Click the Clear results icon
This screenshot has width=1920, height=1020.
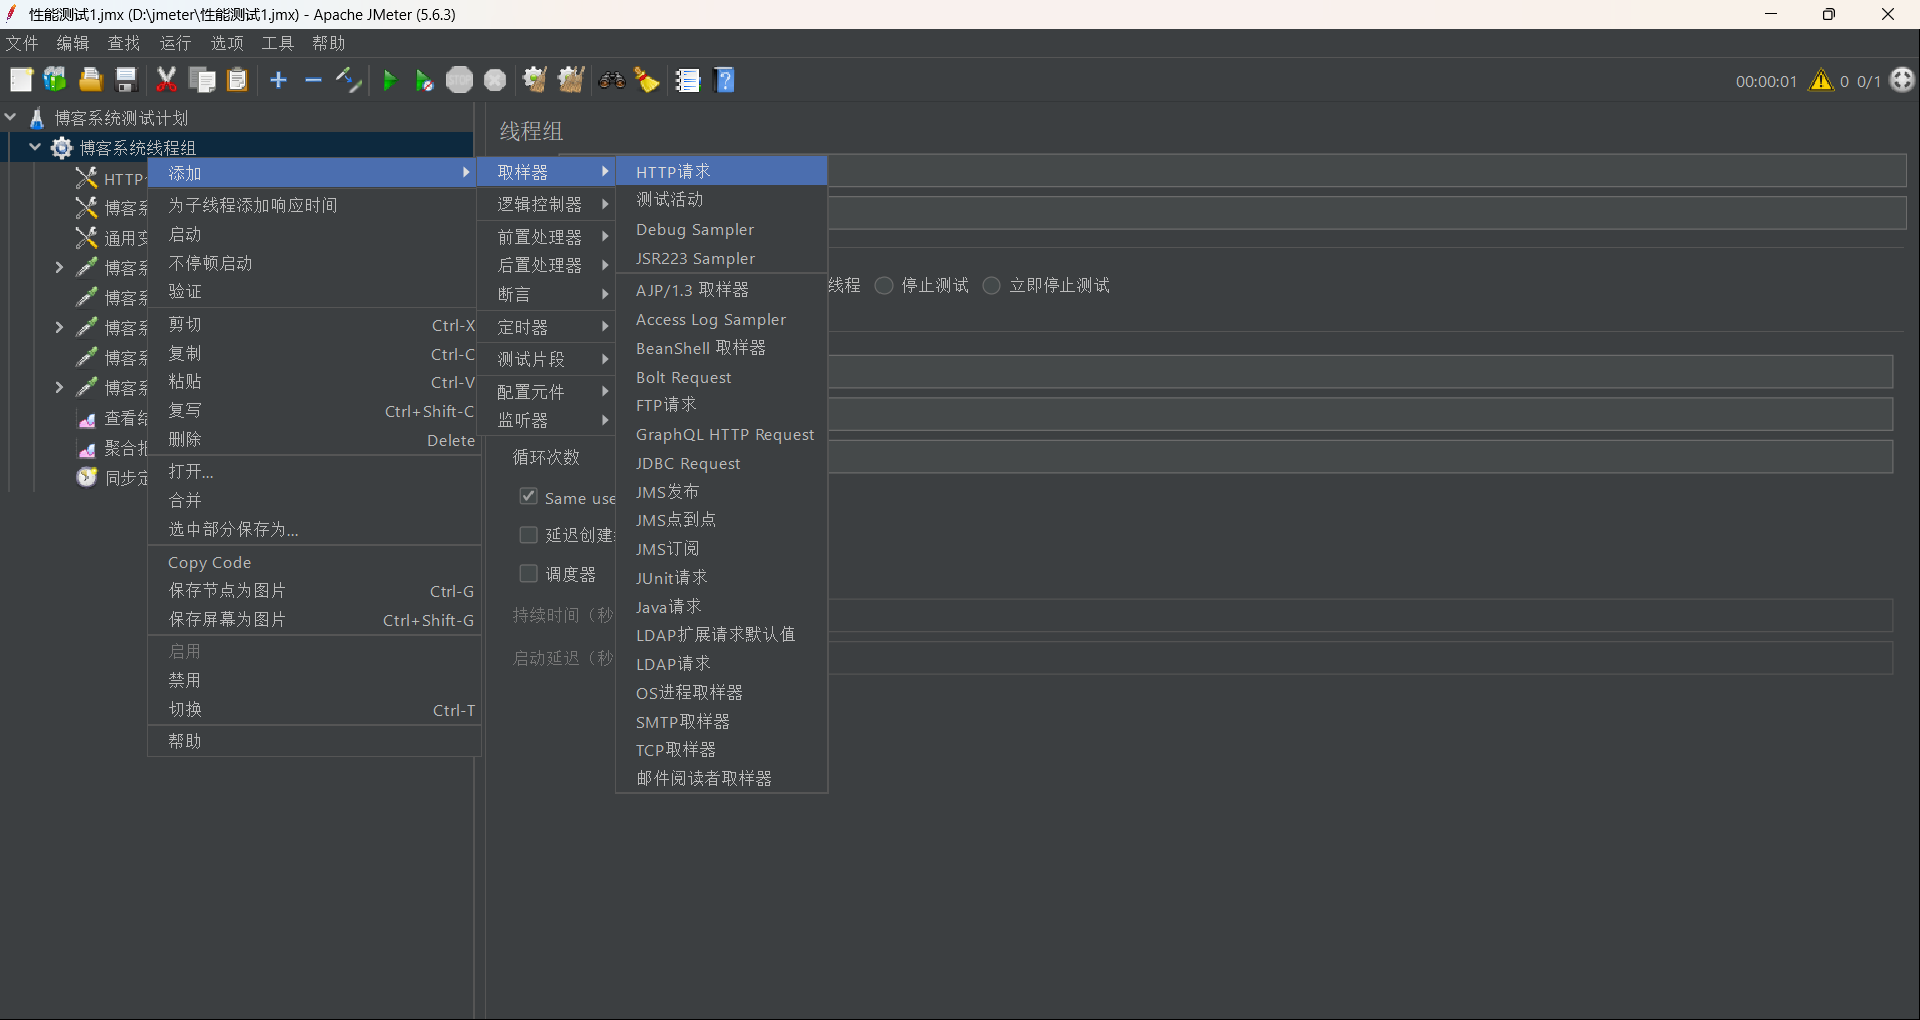535,80
